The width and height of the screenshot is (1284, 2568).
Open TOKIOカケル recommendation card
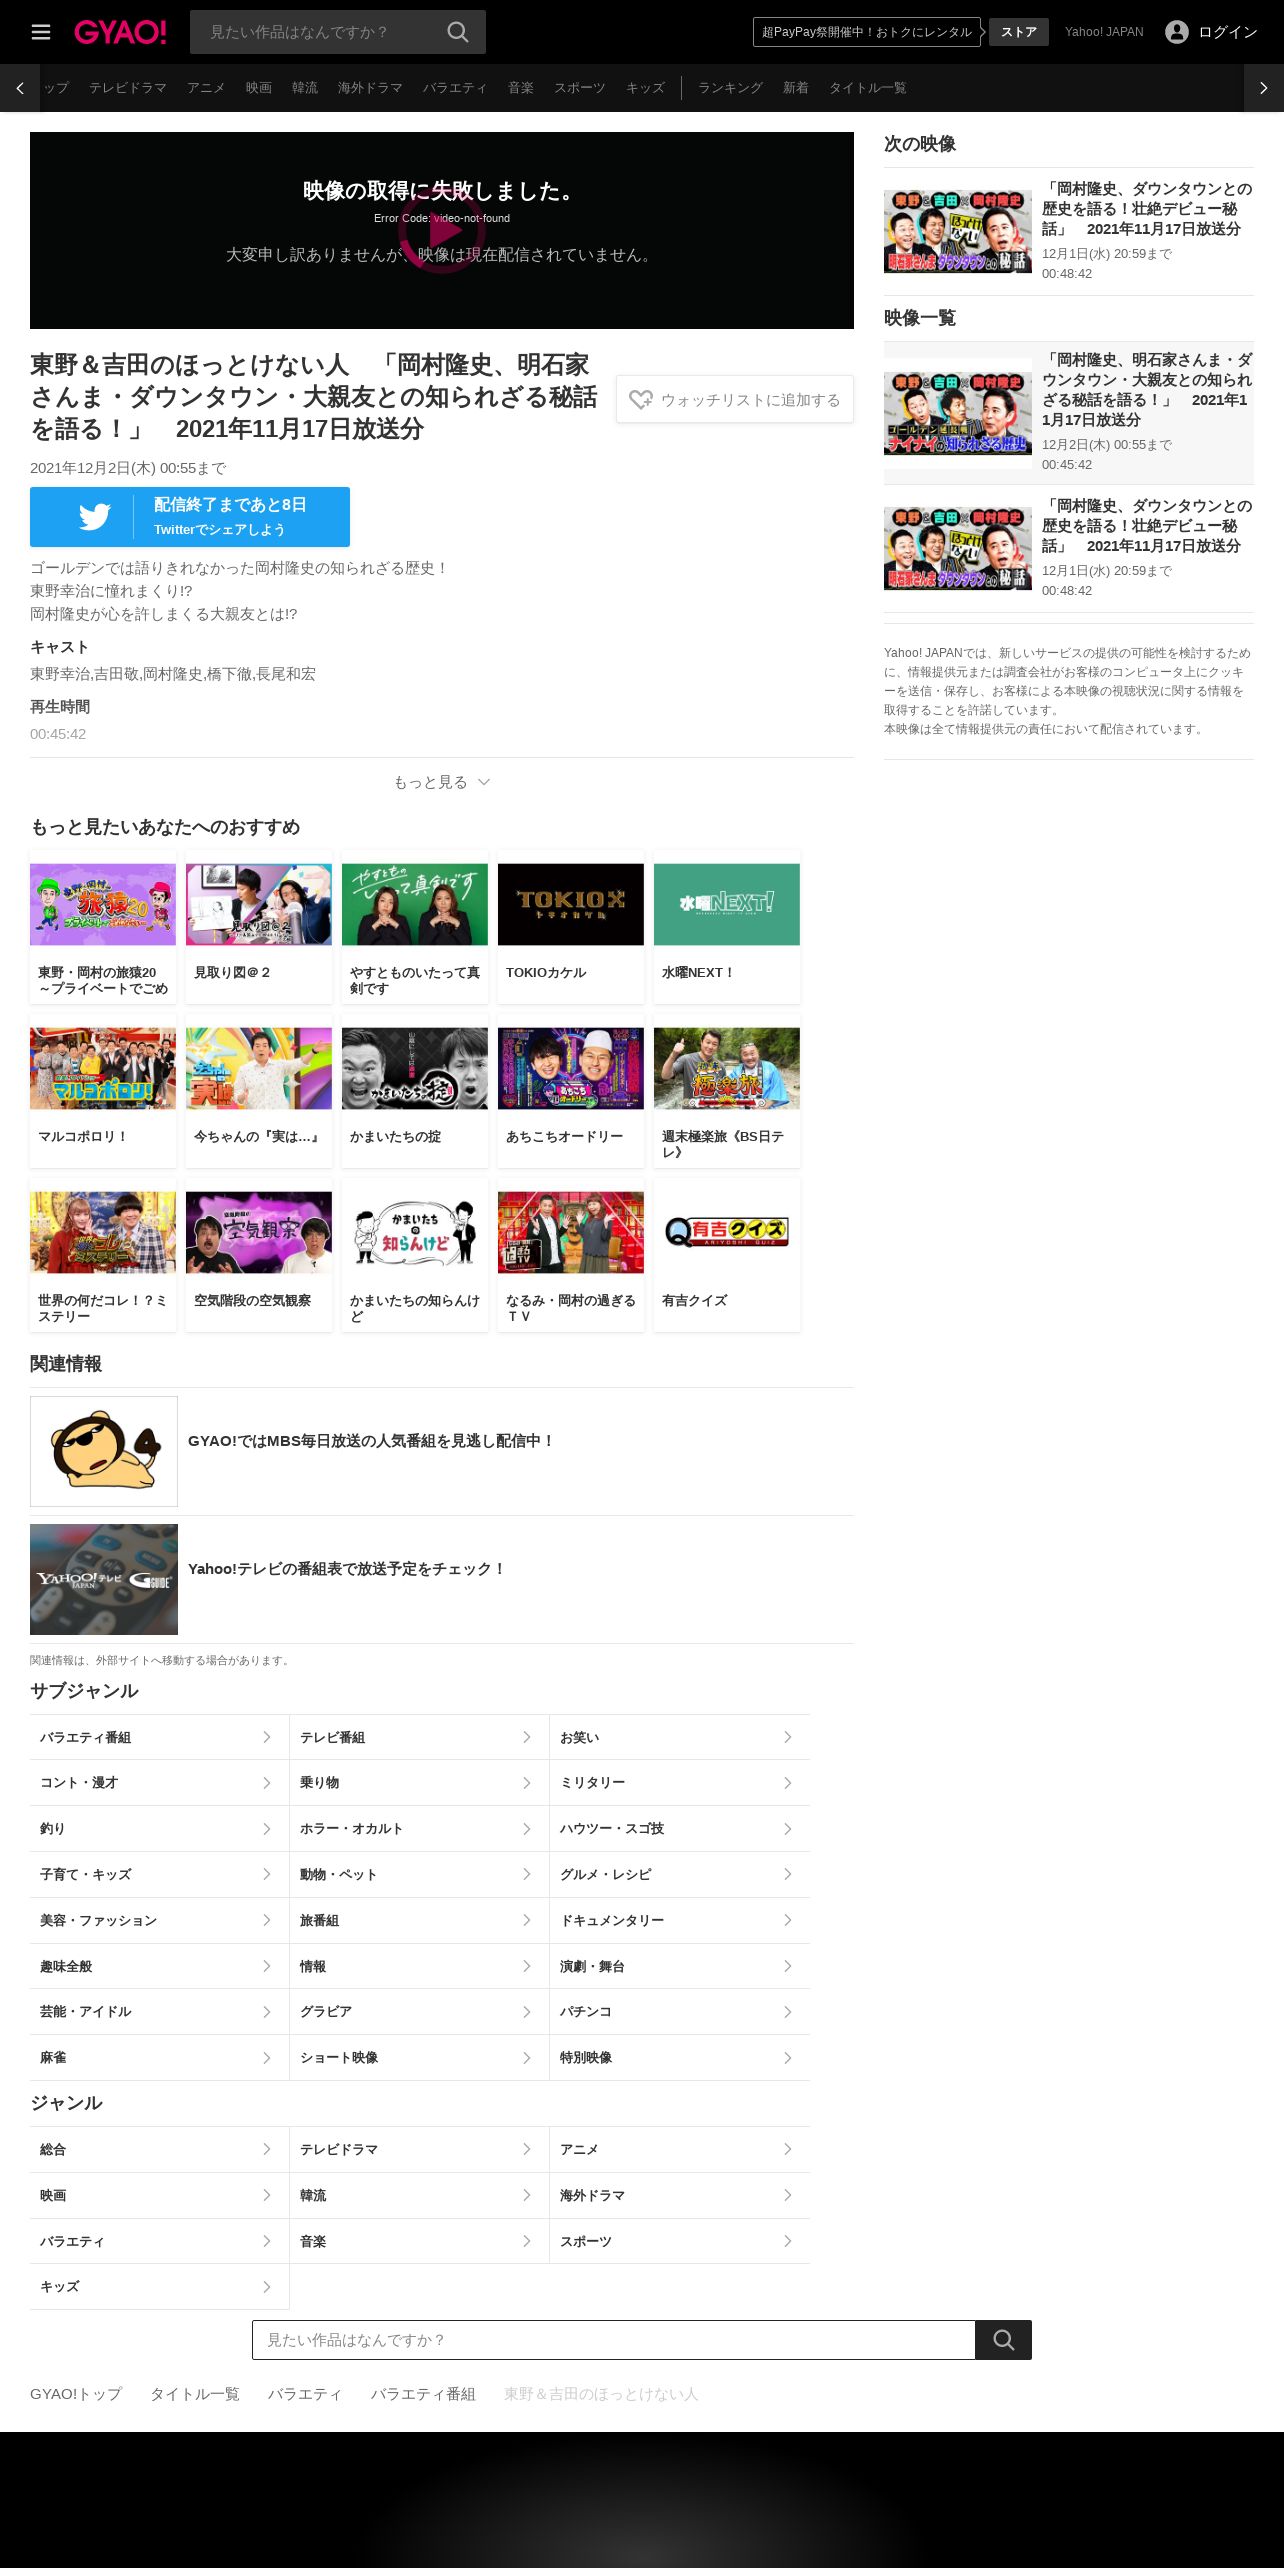571,927
